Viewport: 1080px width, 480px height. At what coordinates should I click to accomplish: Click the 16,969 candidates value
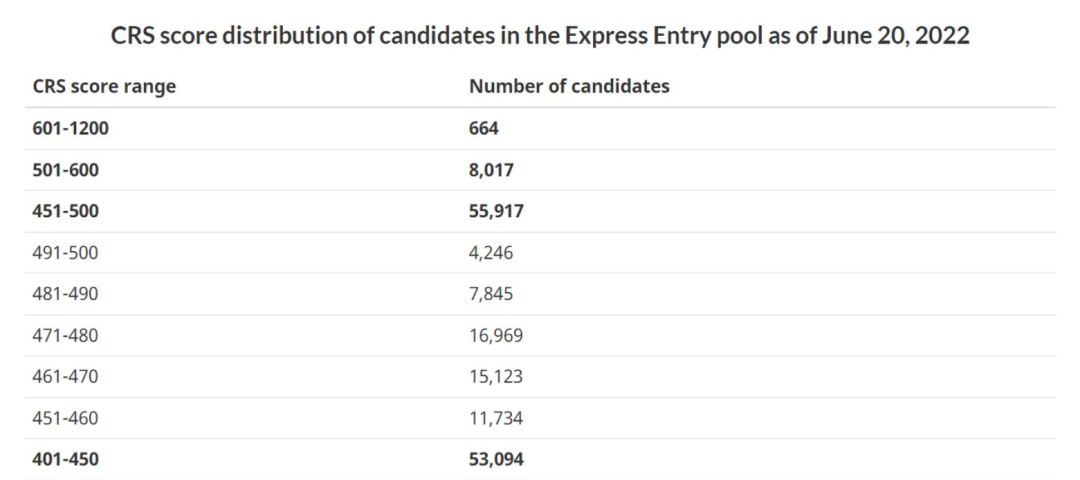pos(496,336)
